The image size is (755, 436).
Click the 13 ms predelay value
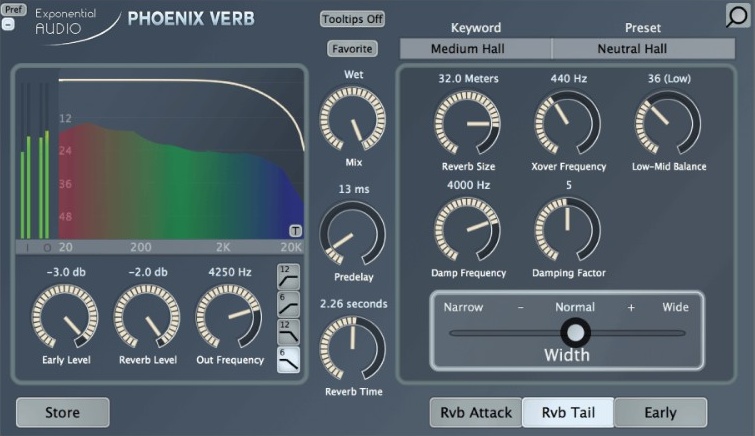click(x=353, y=189)
